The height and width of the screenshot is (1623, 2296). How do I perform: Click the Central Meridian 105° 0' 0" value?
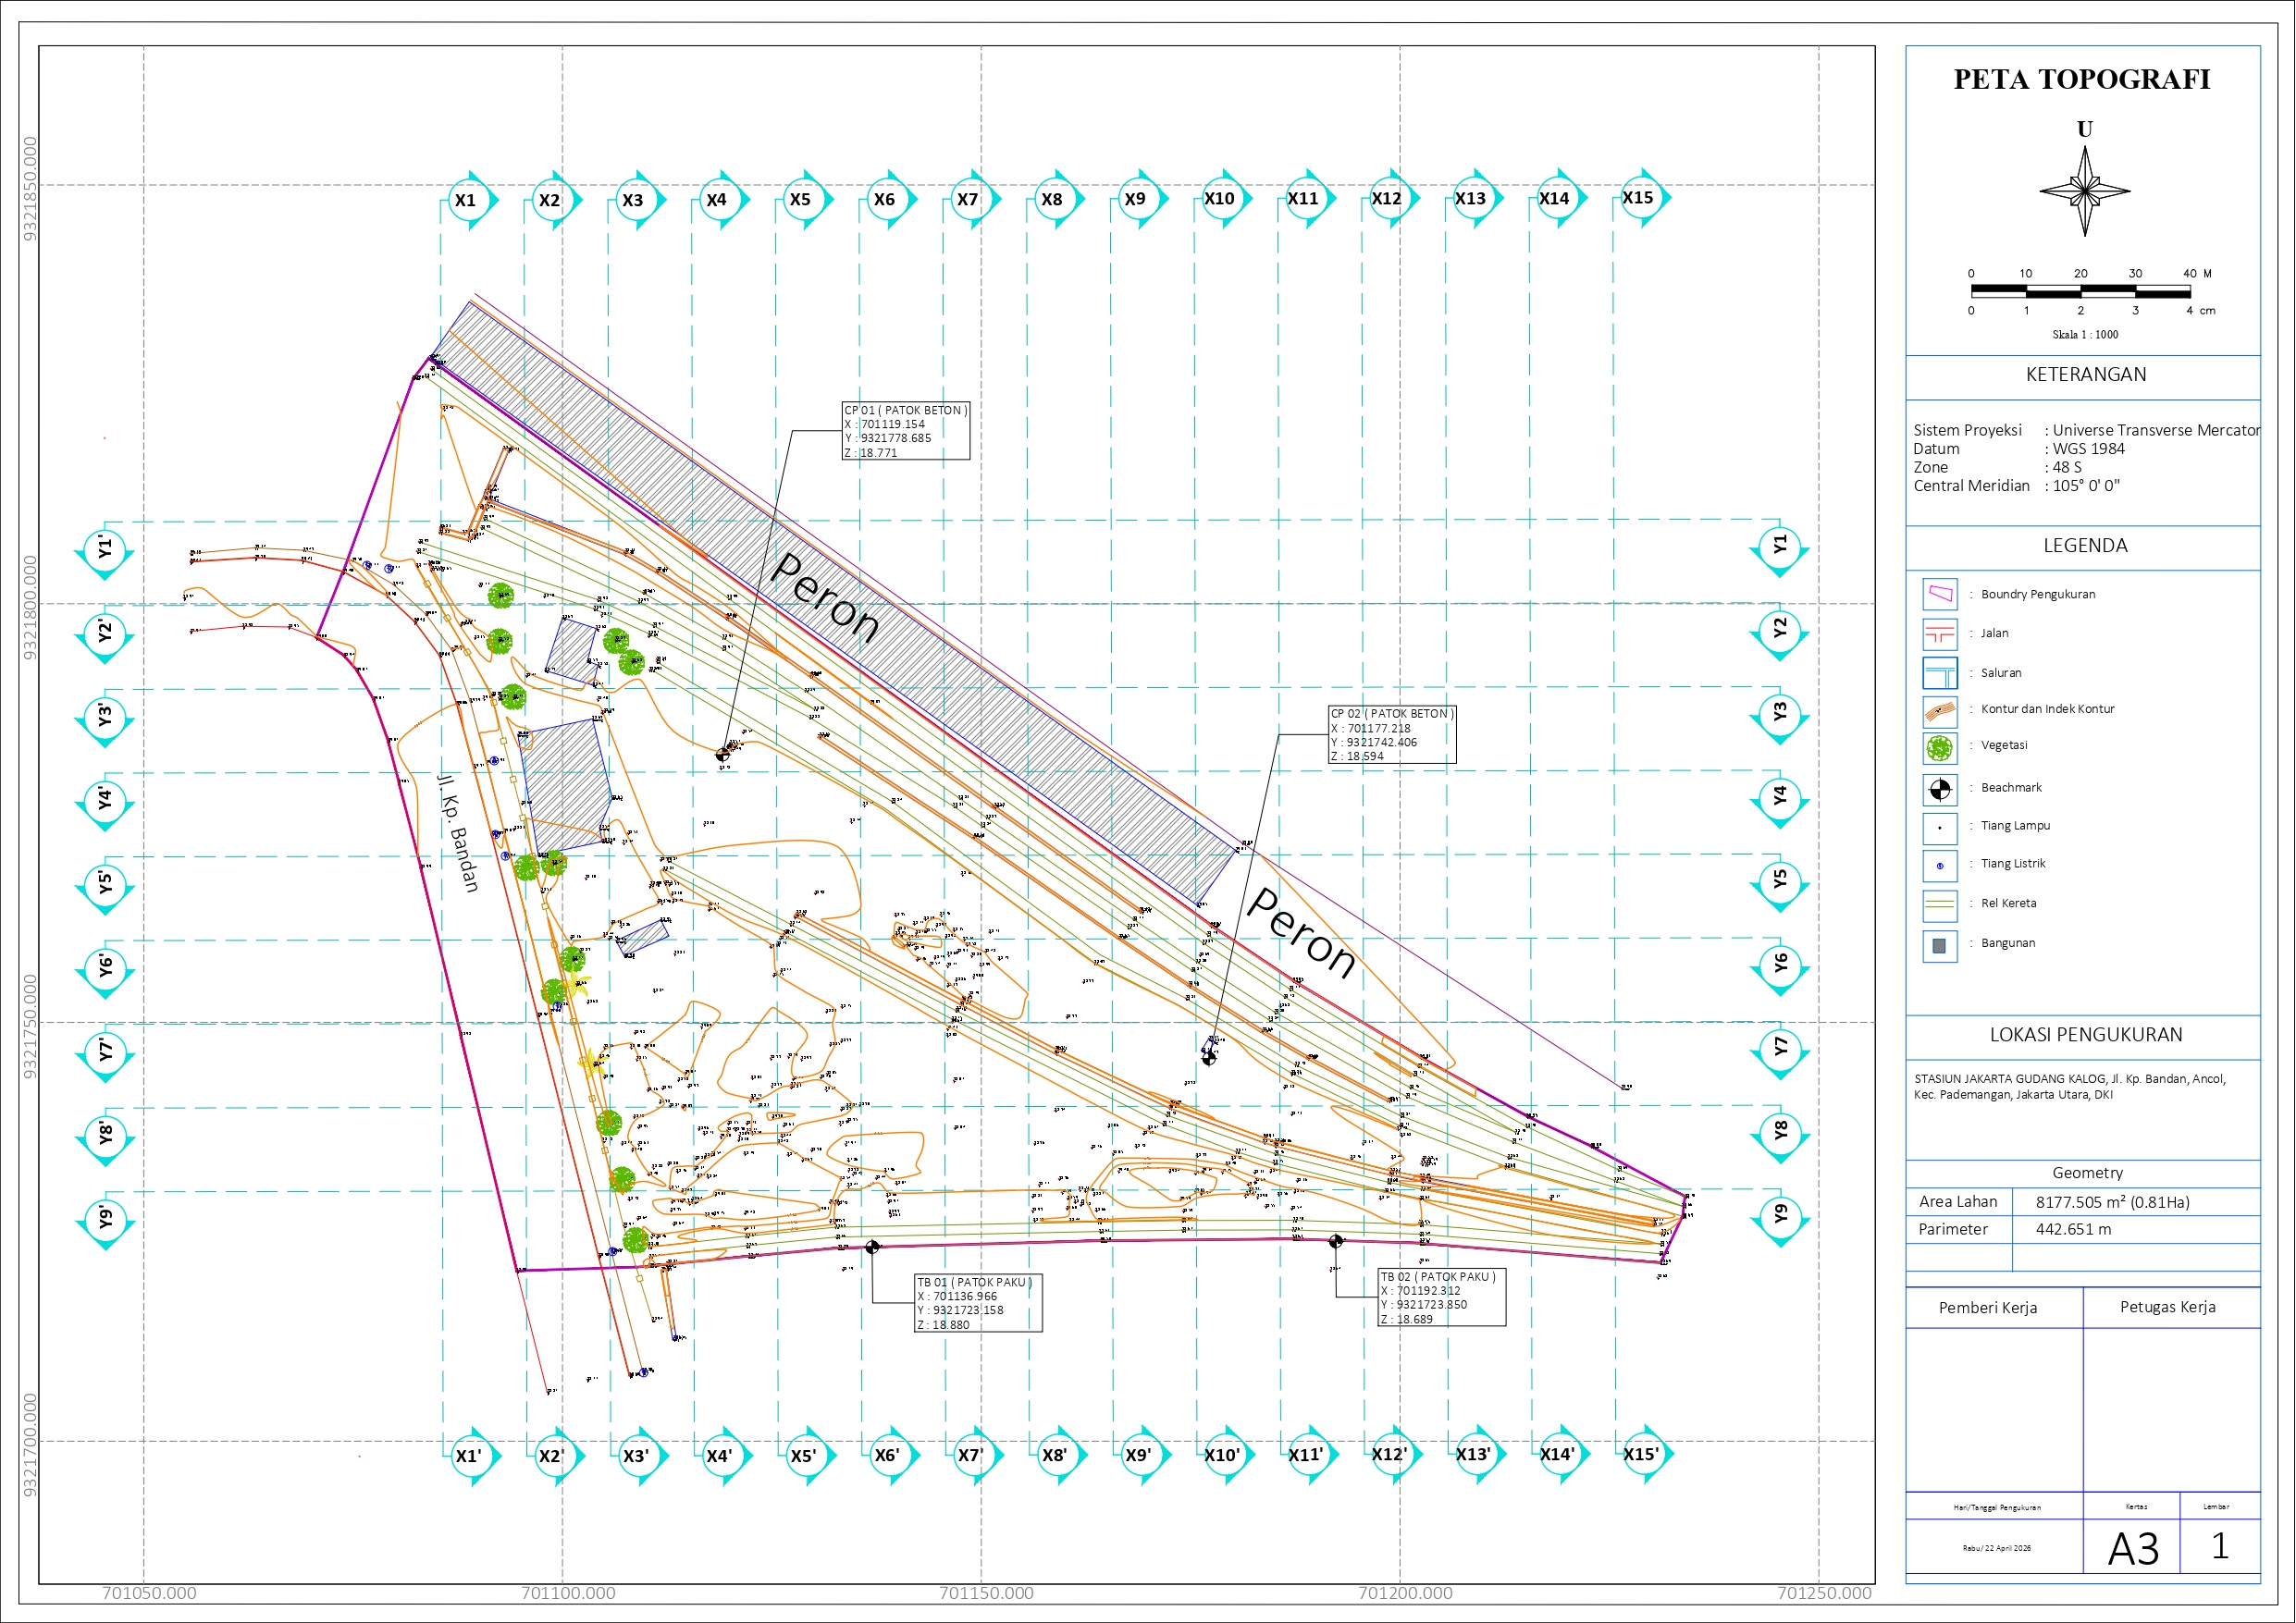click(2086, 486)
